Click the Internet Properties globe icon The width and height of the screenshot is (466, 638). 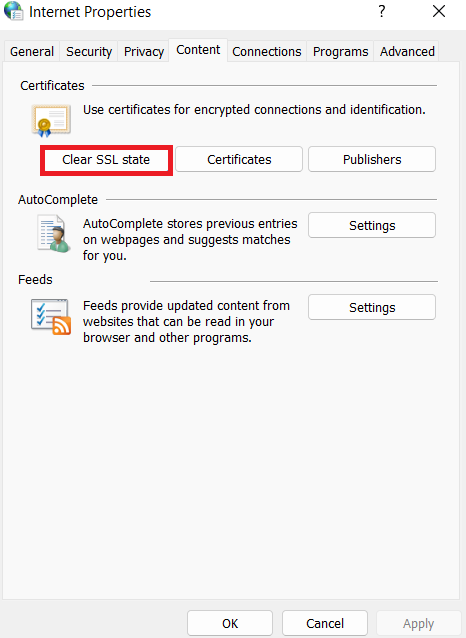pos(13,11)
